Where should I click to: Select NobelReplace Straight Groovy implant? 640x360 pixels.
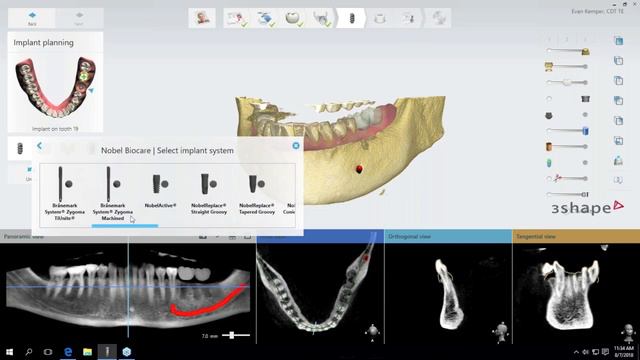209,193
